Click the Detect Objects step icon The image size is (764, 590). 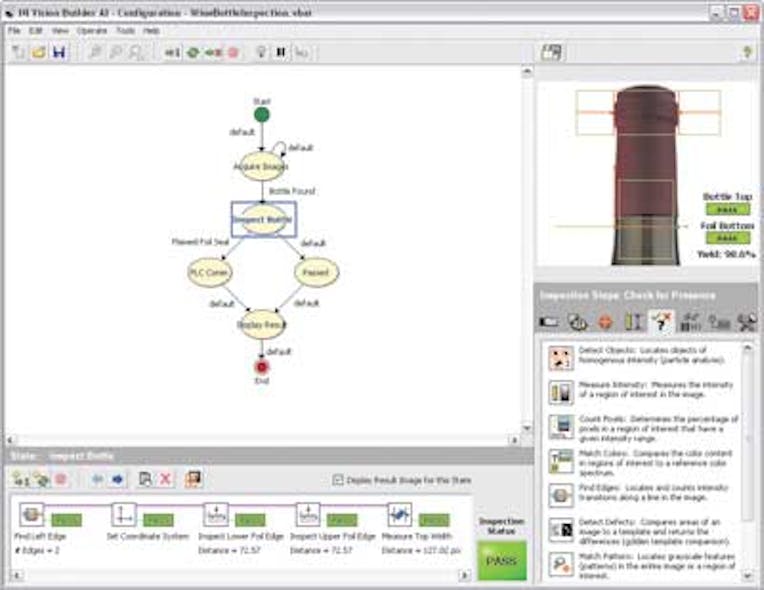tap(561, 358)
